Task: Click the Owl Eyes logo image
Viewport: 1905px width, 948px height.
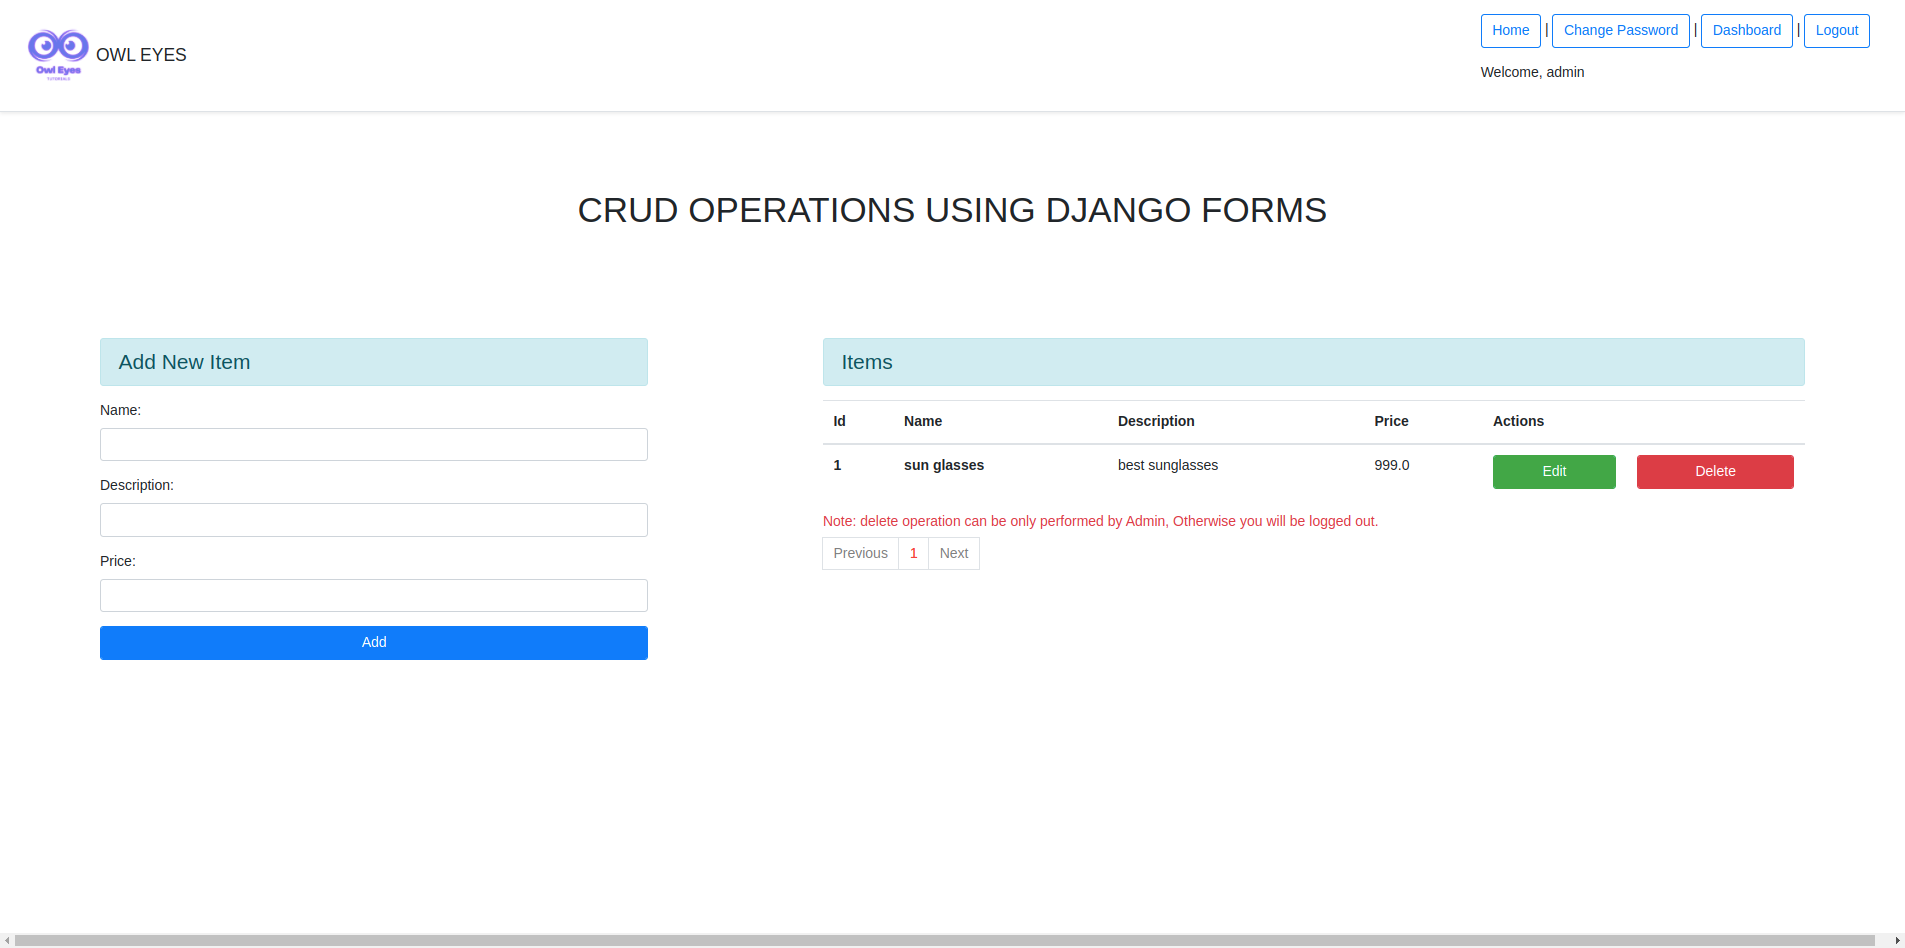Action: [58, 54]
